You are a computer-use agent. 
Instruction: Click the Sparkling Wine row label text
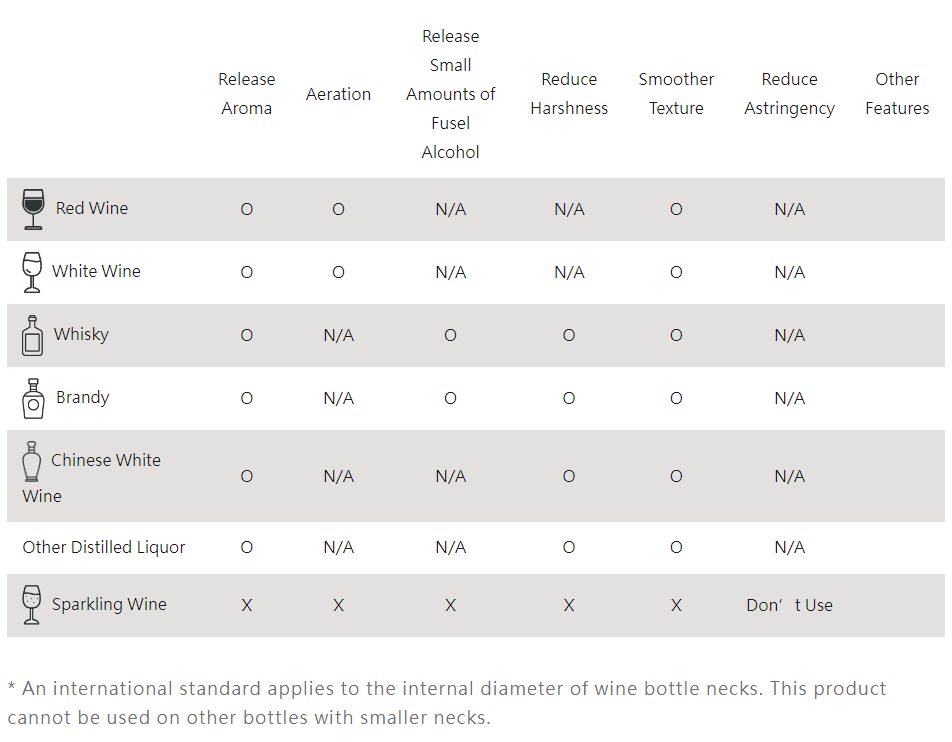click(109, 604)
